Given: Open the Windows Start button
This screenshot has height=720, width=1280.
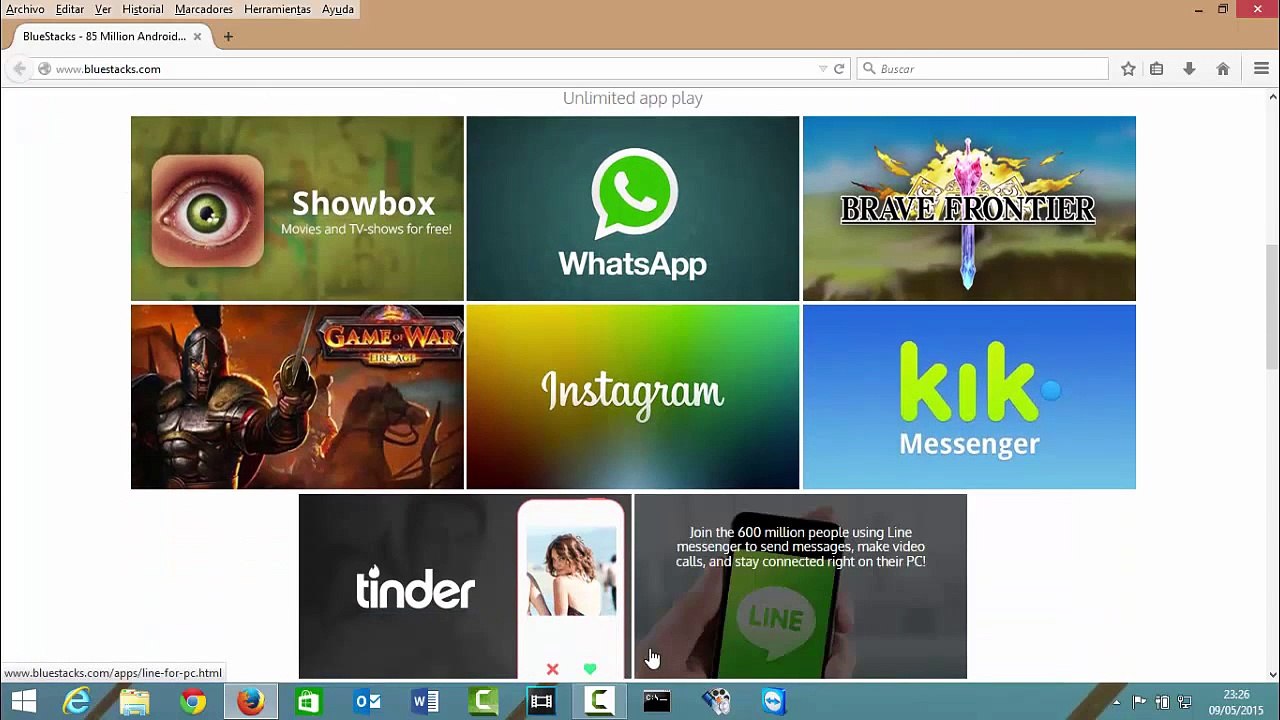Looking at the screenshot, I should coord(24,702).
